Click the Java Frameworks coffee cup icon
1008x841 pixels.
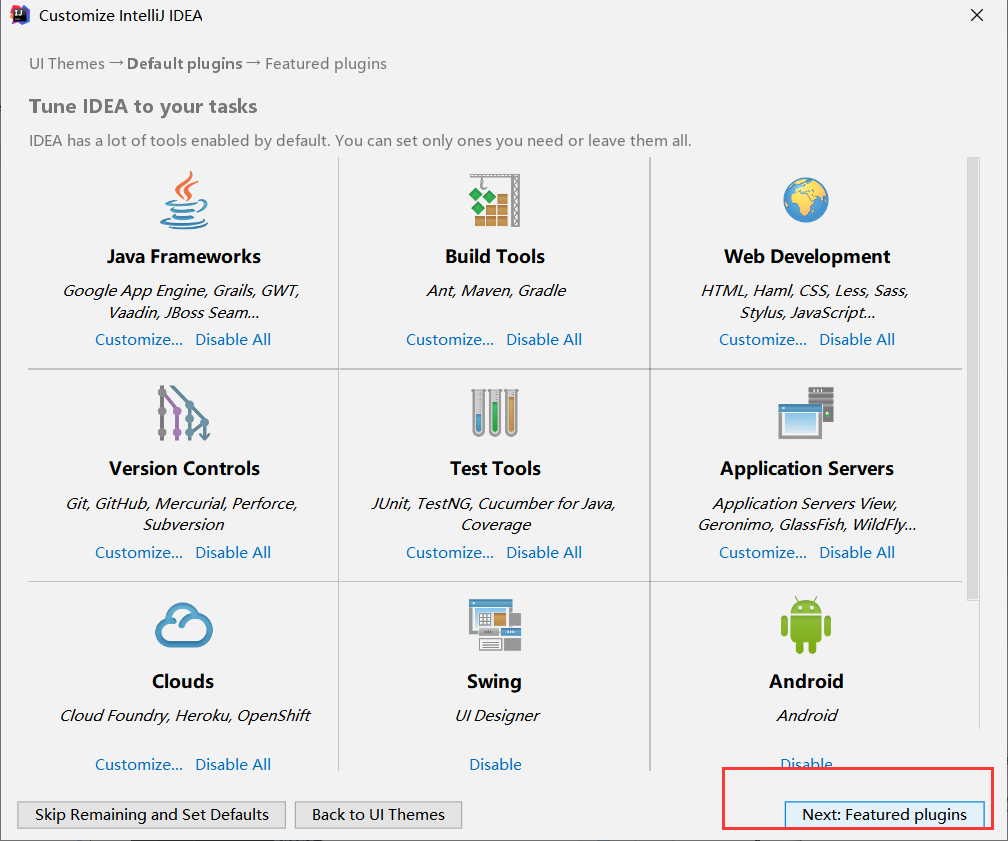click(x=184, y=199)
